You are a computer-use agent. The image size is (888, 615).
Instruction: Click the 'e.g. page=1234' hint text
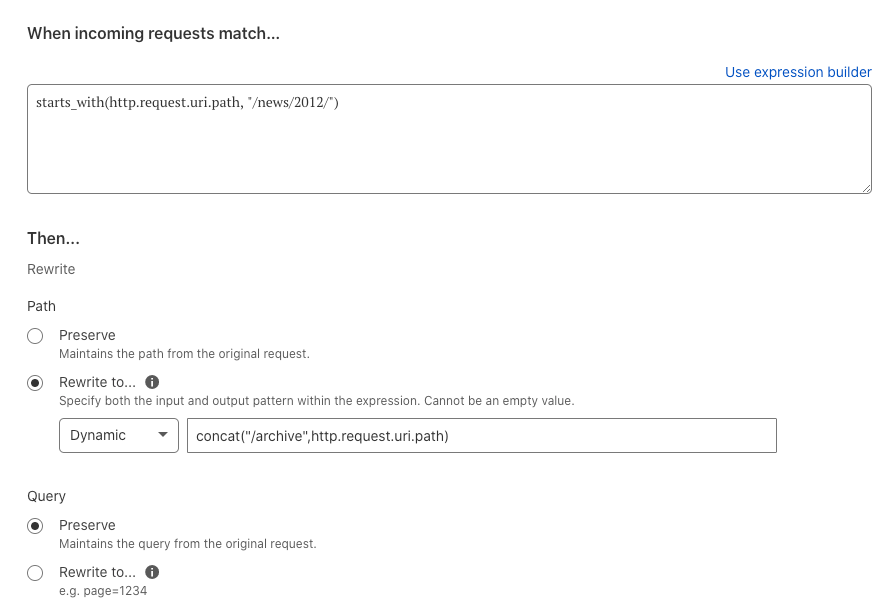pos(103,591)
